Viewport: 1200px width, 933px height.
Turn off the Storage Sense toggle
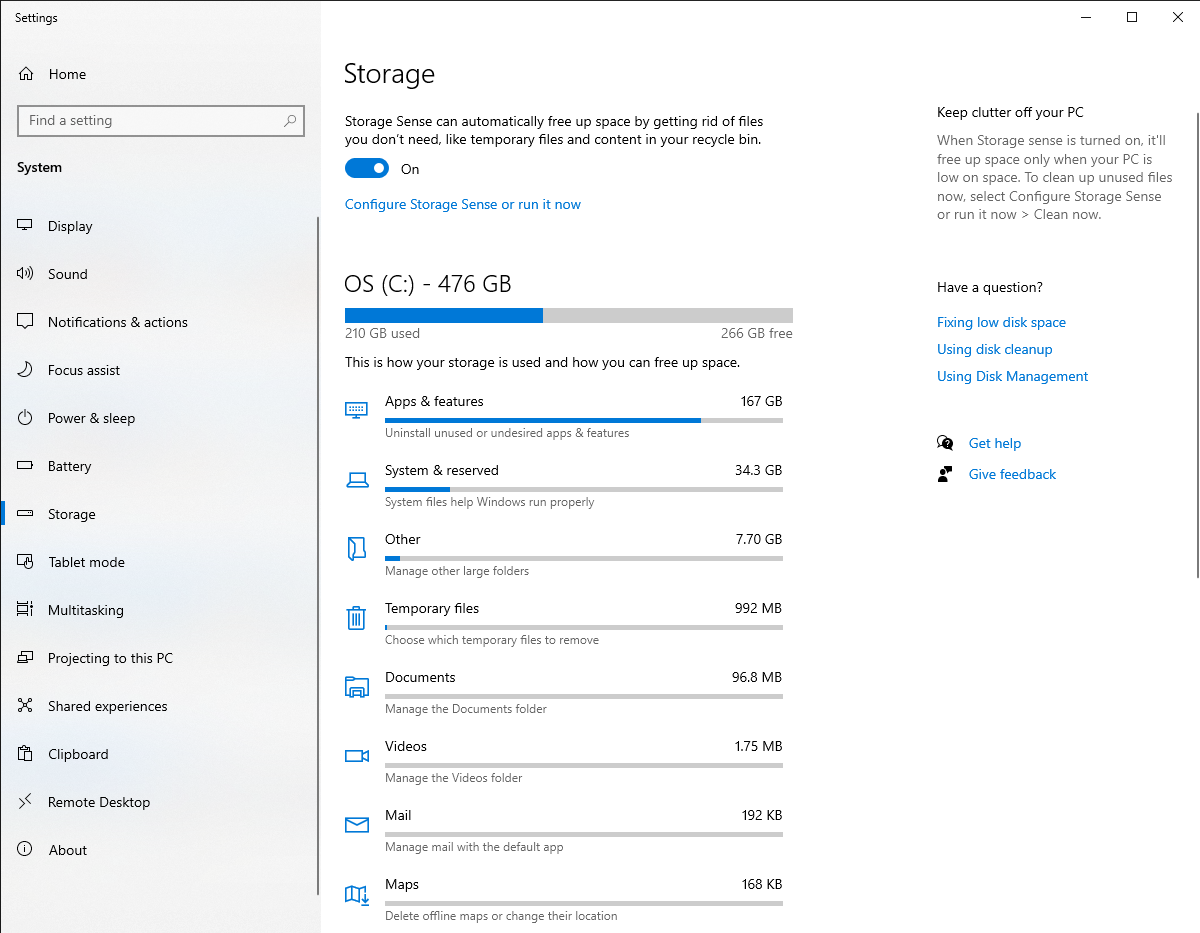(367, 169)
